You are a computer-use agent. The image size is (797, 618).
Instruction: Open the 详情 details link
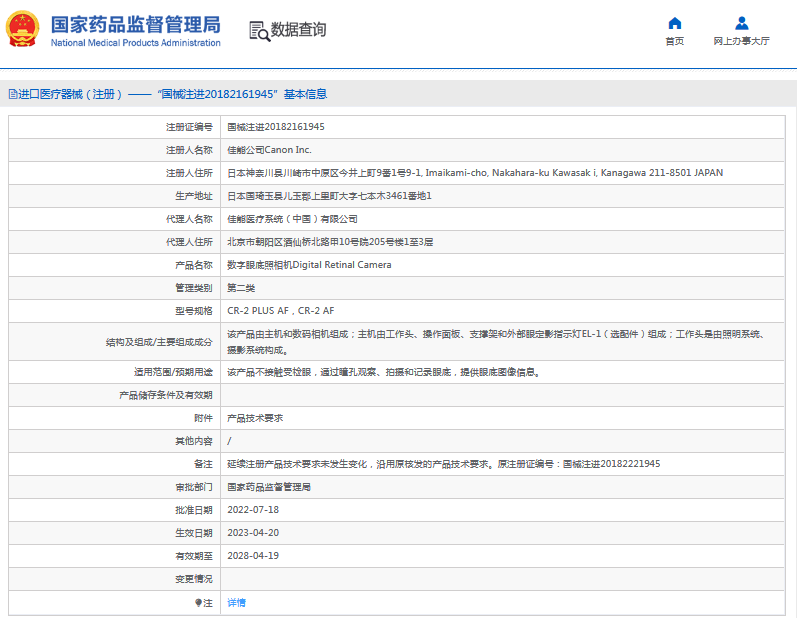point(236,603)
